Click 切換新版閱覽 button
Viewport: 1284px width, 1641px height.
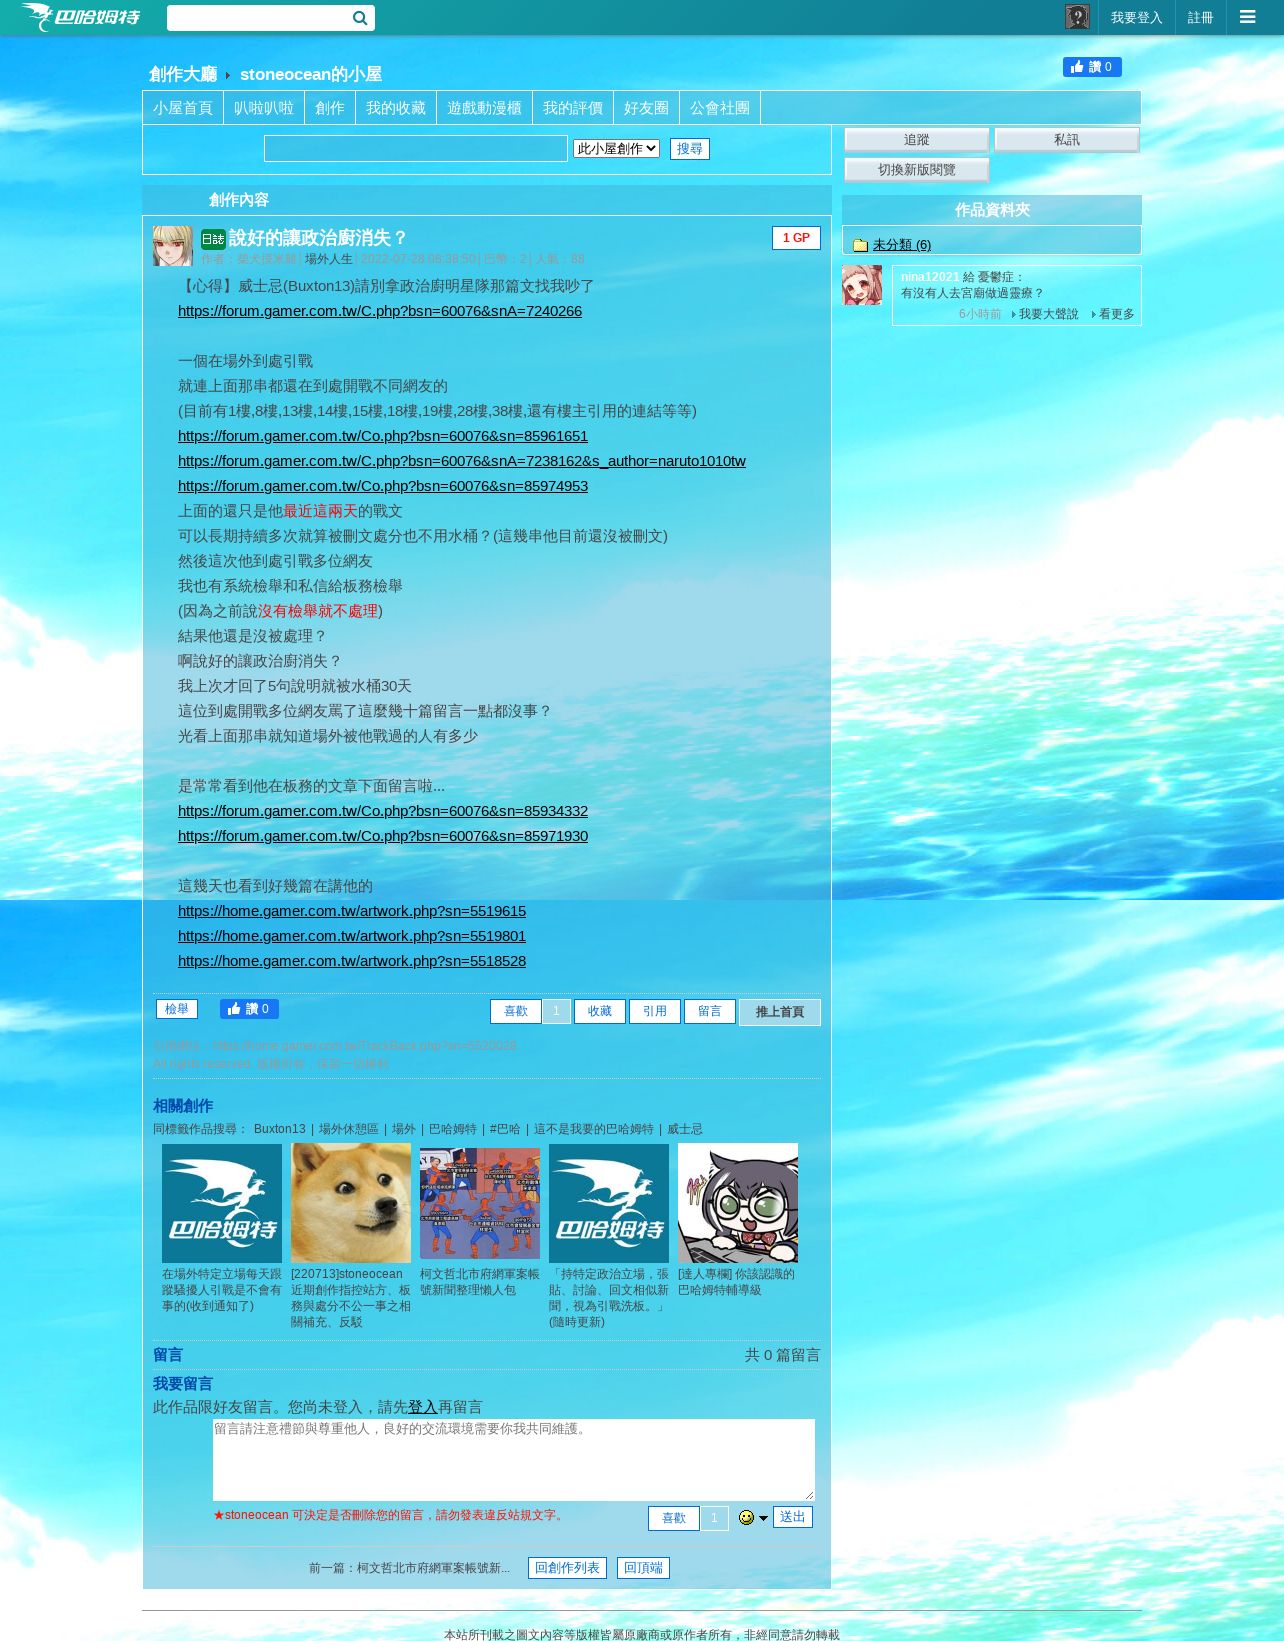pyautogui.click(x=917, y=170)
